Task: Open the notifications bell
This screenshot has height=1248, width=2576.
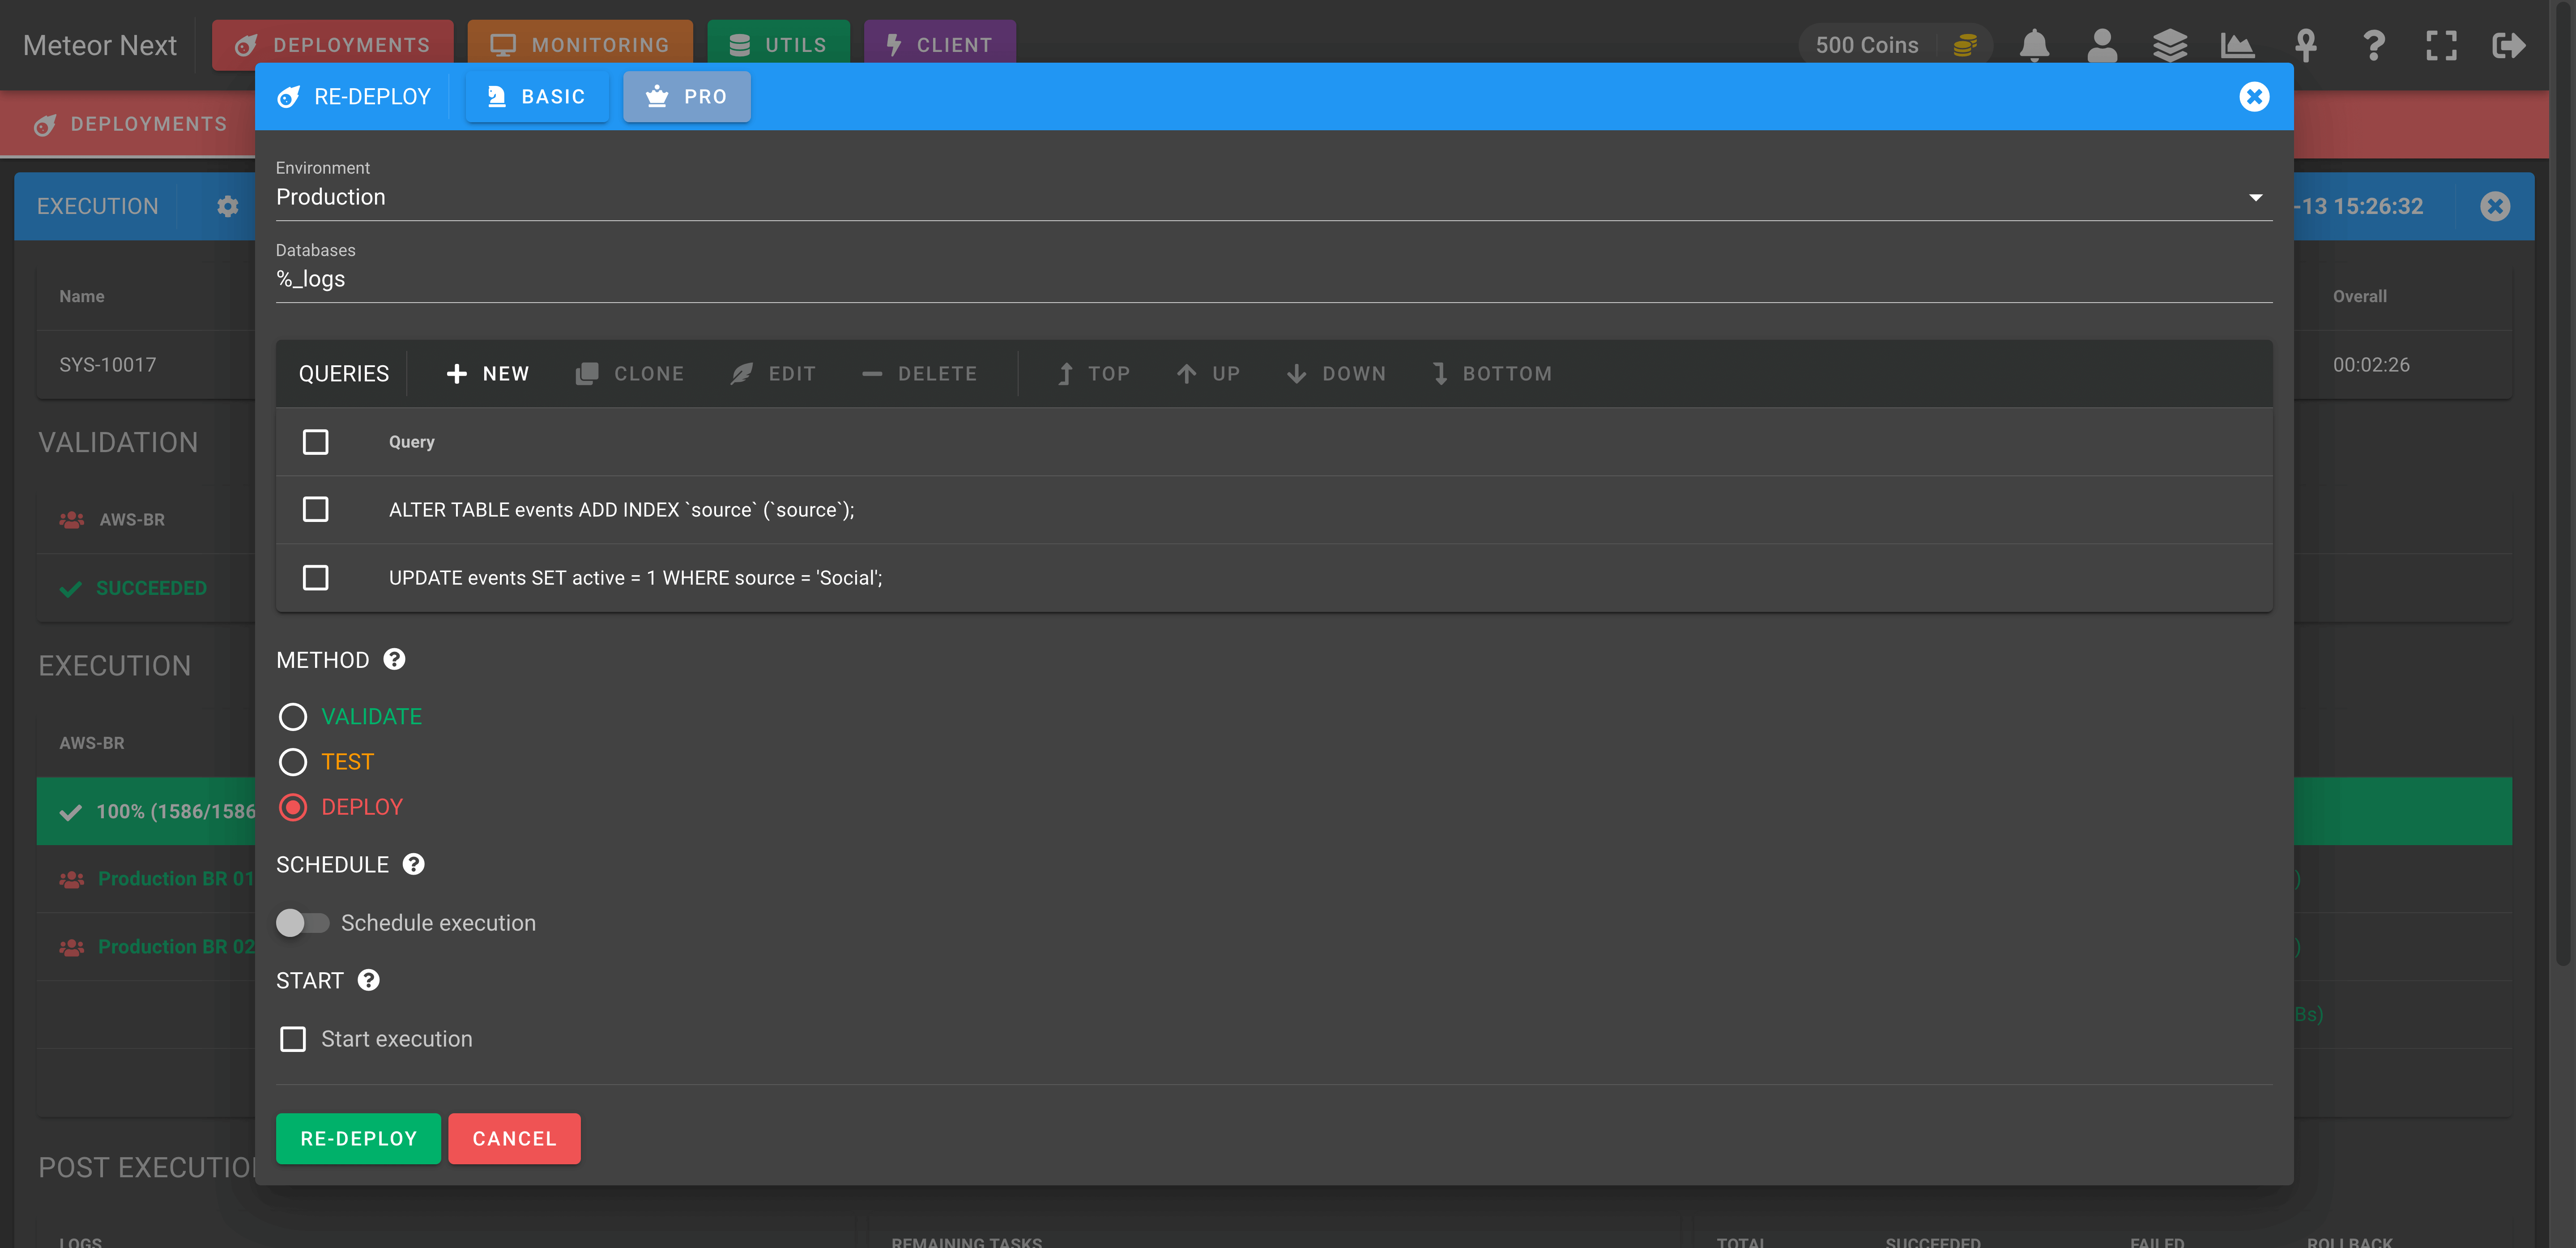Action: [x=2034, y=45]
